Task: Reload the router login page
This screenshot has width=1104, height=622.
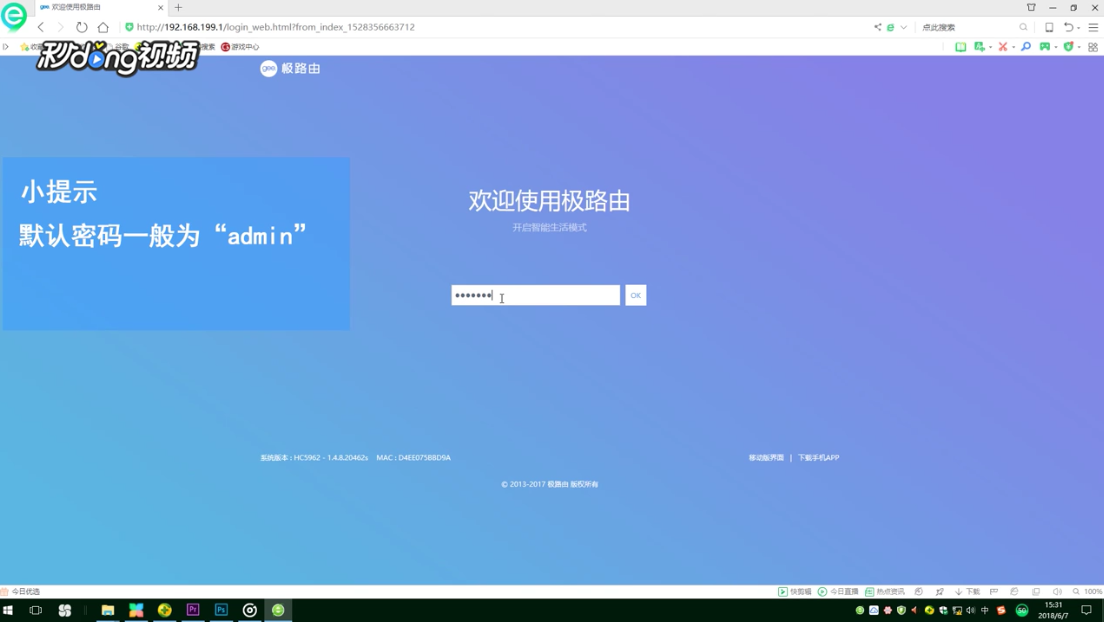Action: pos(82,27)
